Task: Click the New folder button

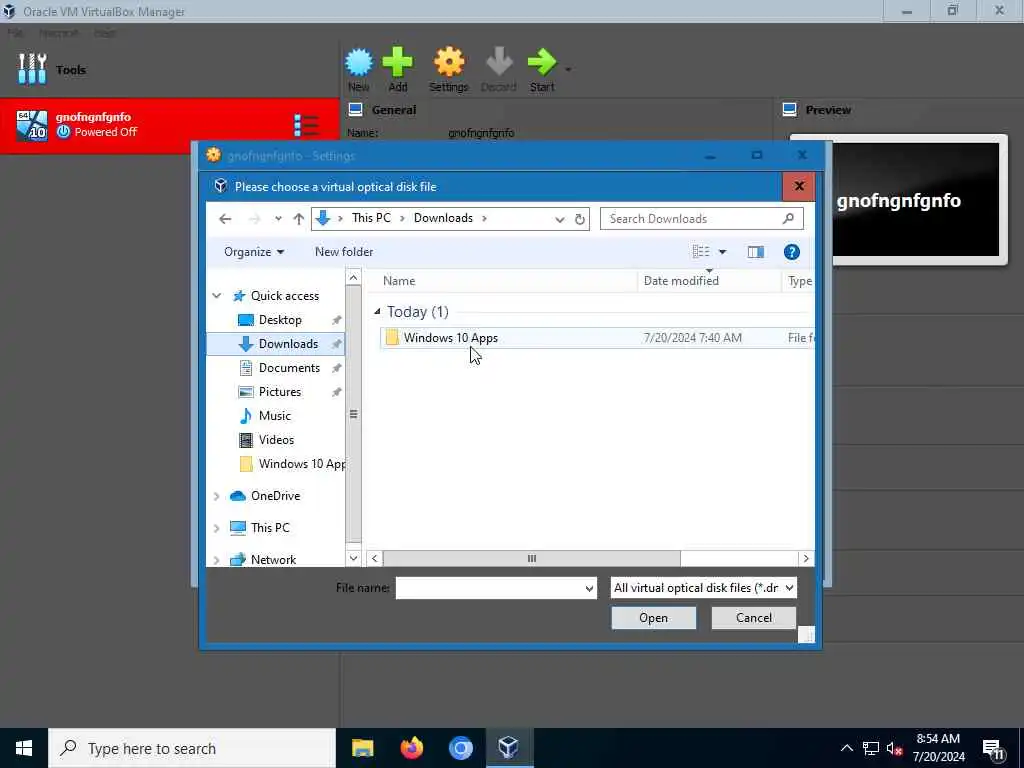Action: tap(344, 252)
